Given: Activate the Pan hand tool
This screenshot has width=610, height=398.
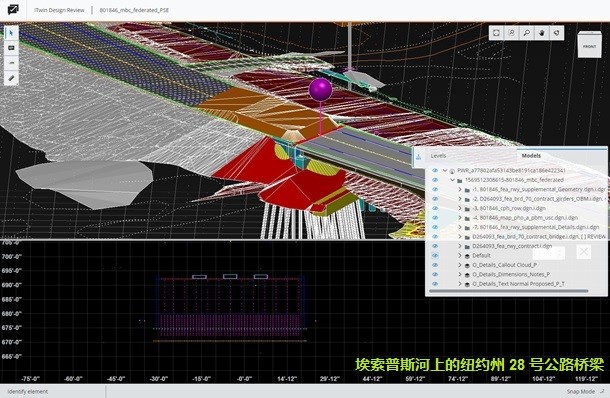Looking at the screenshot, I should tap(542, 33).
